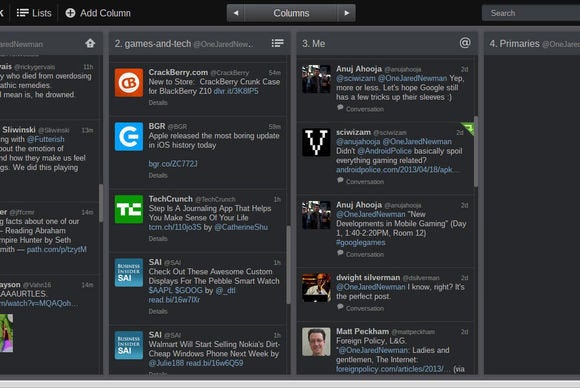The width and height of the screenshot is (580, 388).
Task: Open the read.bi/16w7lXr link
Action: coord(174,300)
